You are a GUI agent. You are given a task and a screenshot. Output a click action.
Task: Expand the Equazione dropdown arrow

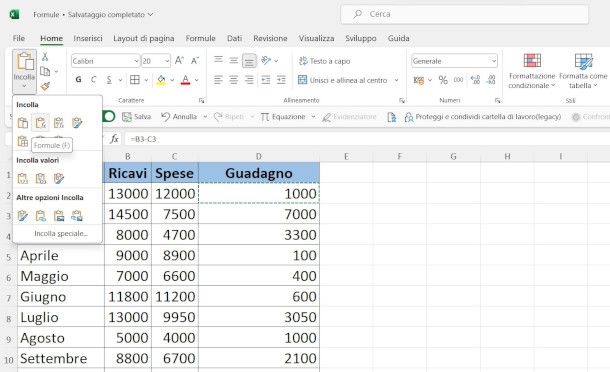point(313,117)
